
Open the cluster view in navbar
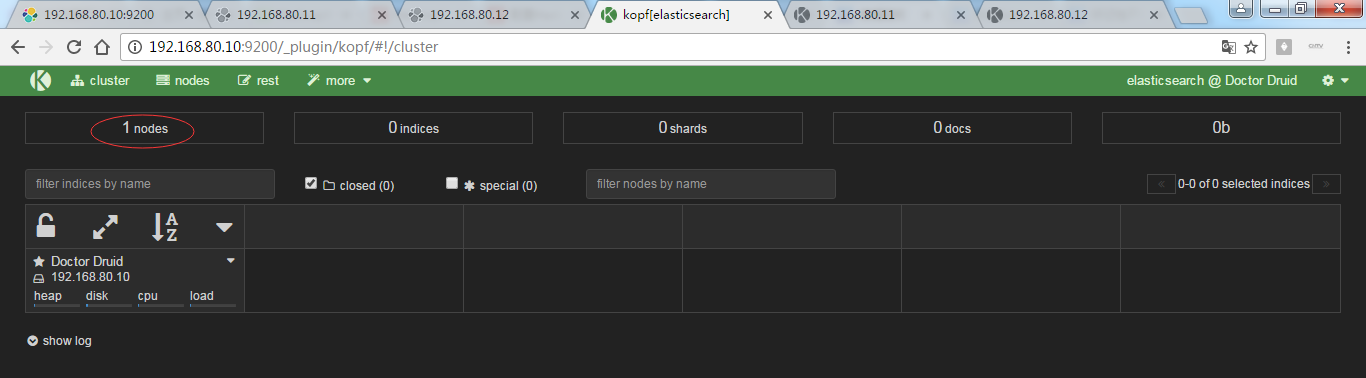[100, 81]
